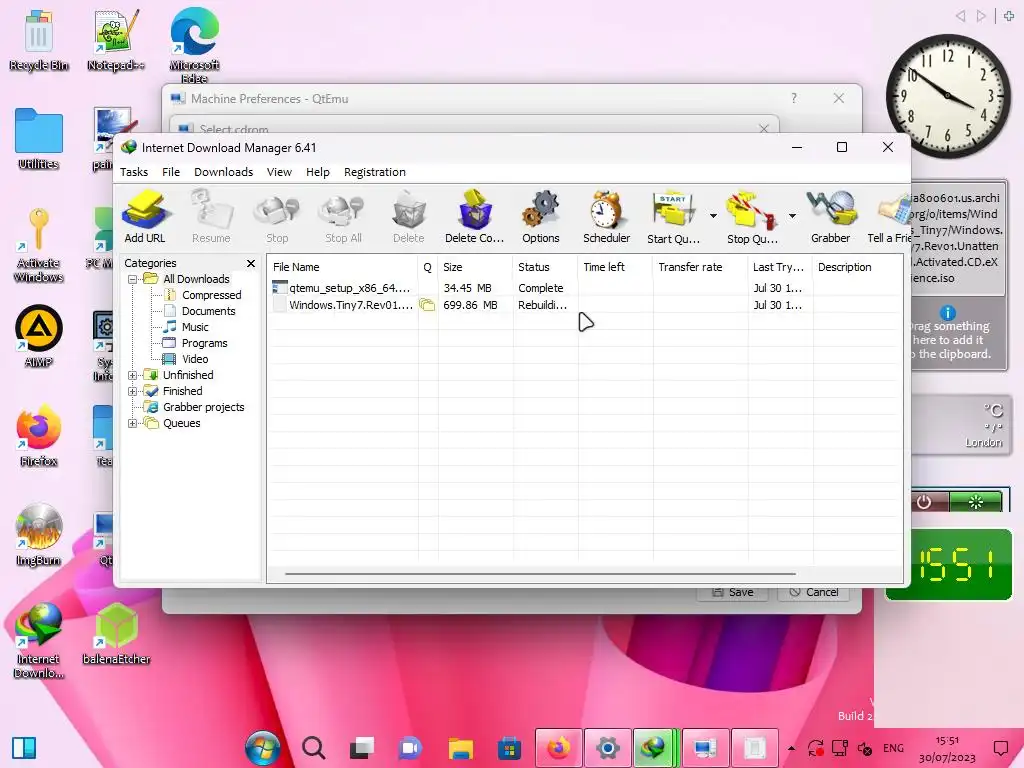Screen dimensions: 1024x768
Task: Click the Delete toolbar icon
Action: pyautogui.click(x=409, y=217)
